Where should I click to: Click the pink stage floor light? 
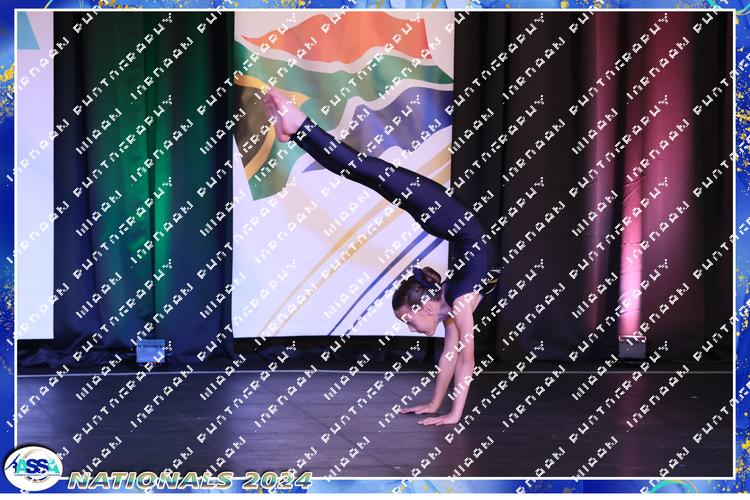click(x=632, y=347)
